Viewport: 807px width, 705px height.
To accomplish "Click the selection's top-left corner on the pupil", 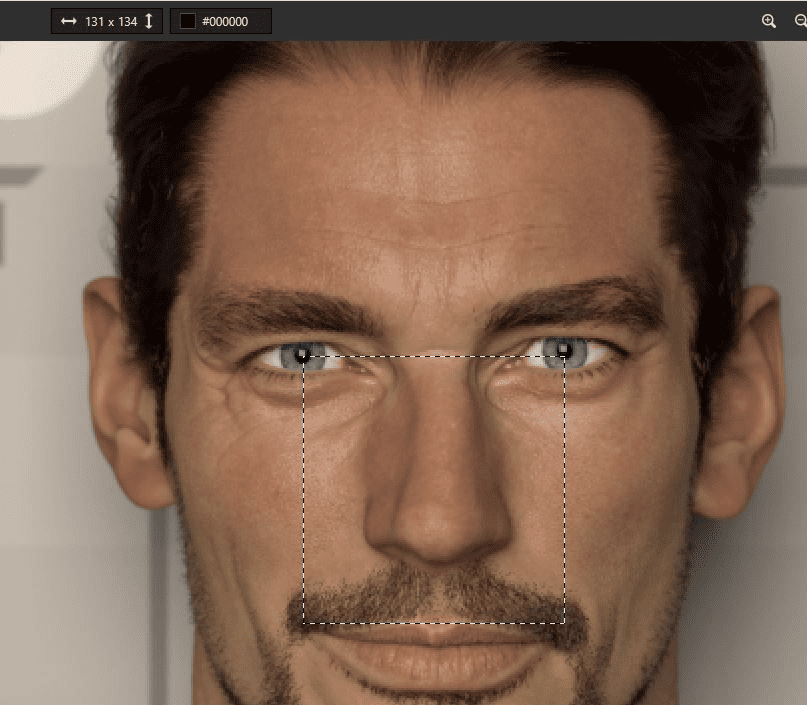I will 303,356.
